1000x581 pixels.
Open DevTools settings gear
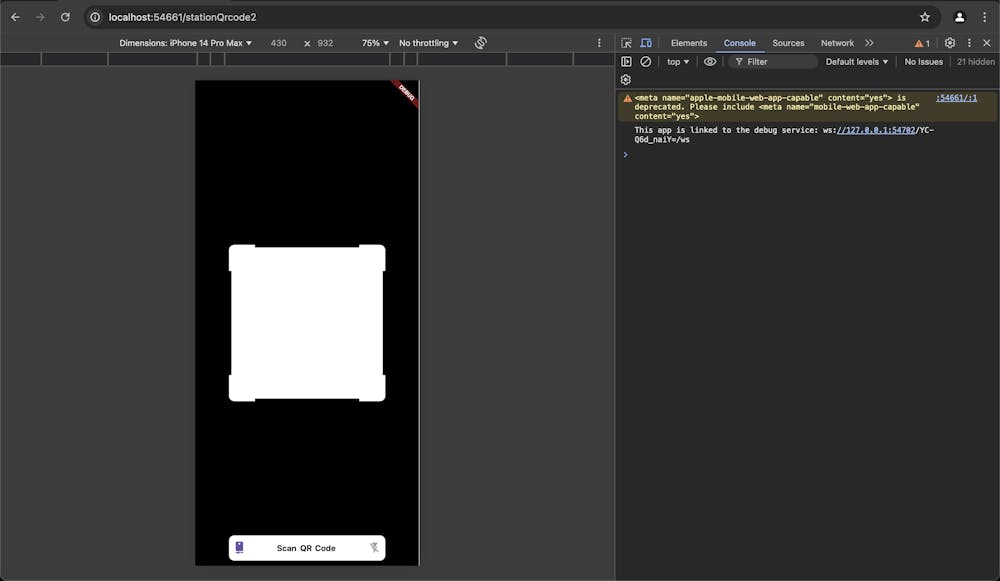[950, 43]
